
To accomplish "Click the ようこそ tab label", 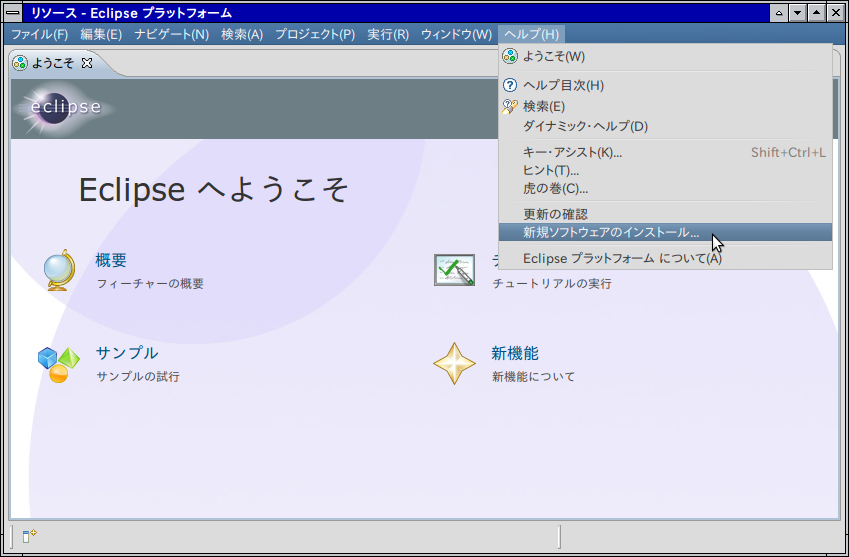I will click(x=53, y=63).
